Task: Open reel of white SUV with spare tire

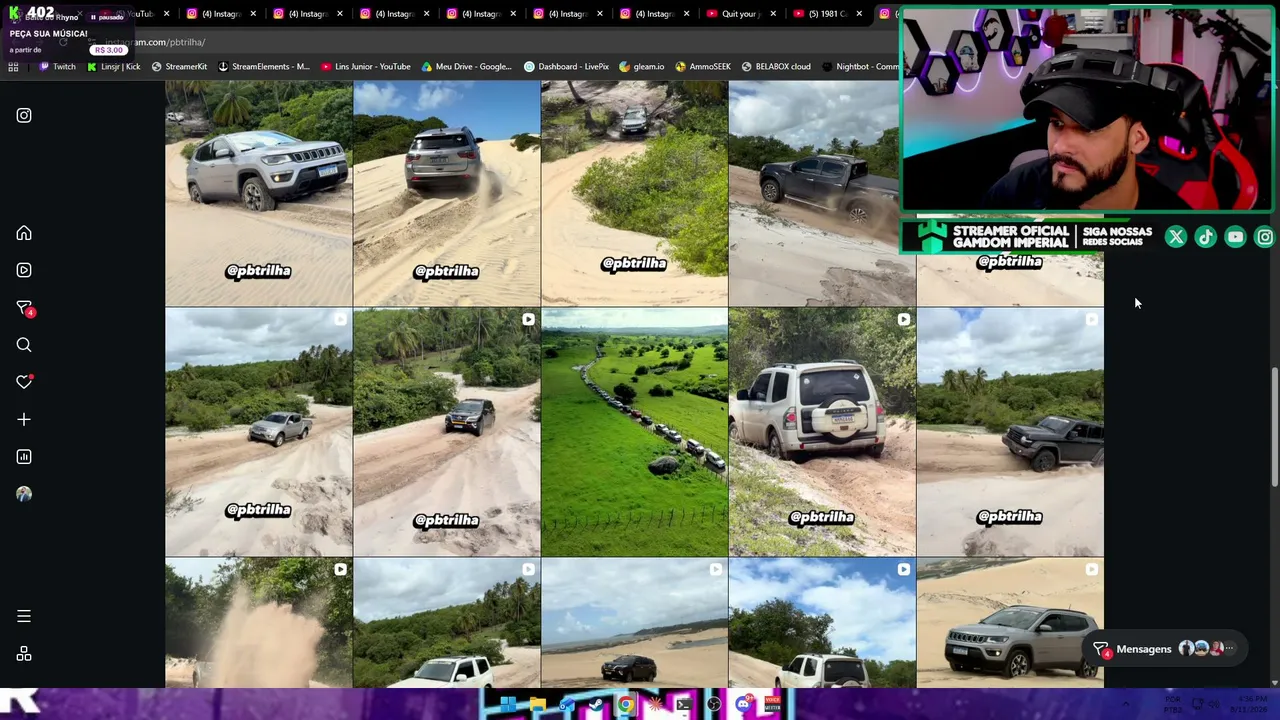Action: (x=822, y=432)
